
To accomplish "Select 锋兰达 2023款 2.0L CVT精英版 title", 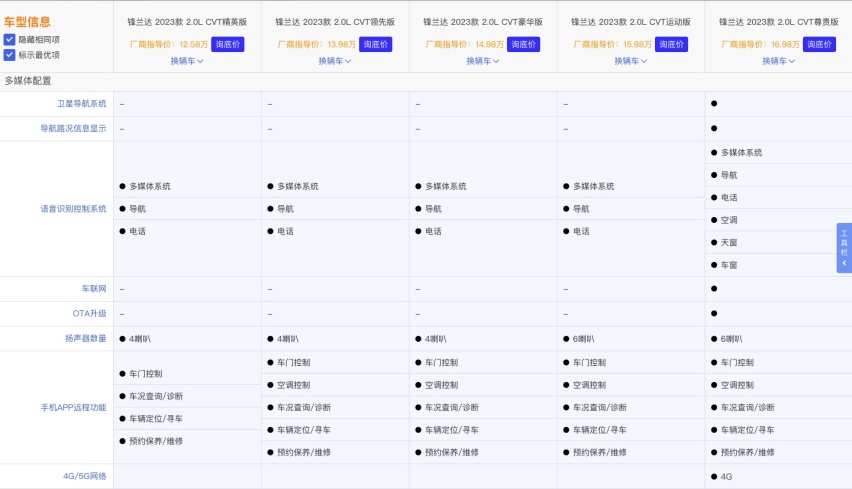I will (x=187, y=22).
